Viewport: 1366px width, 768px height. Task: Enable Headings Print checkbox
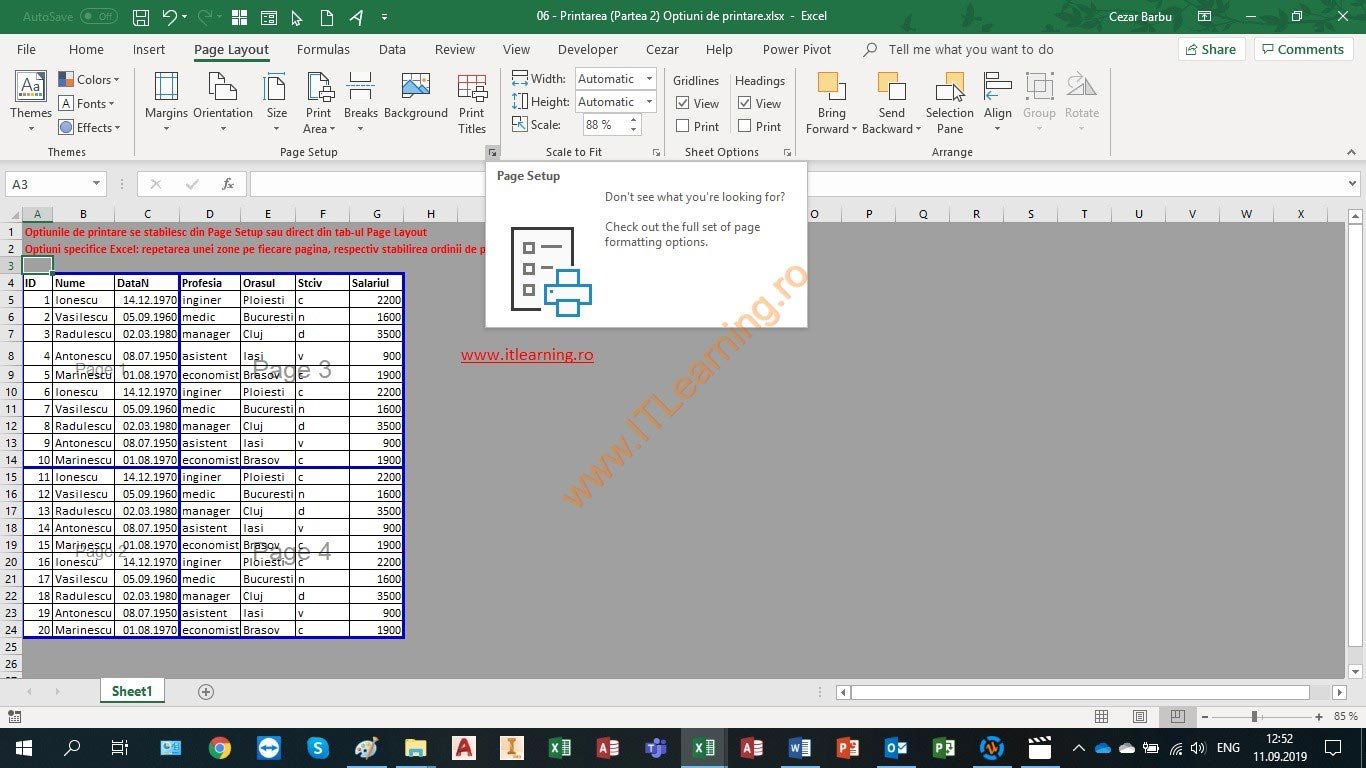click(x=745, y=126)
